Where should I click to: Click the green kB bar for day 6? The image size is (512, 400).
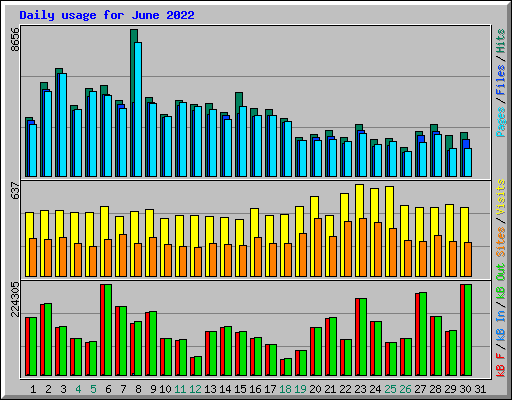coord(108,330)
